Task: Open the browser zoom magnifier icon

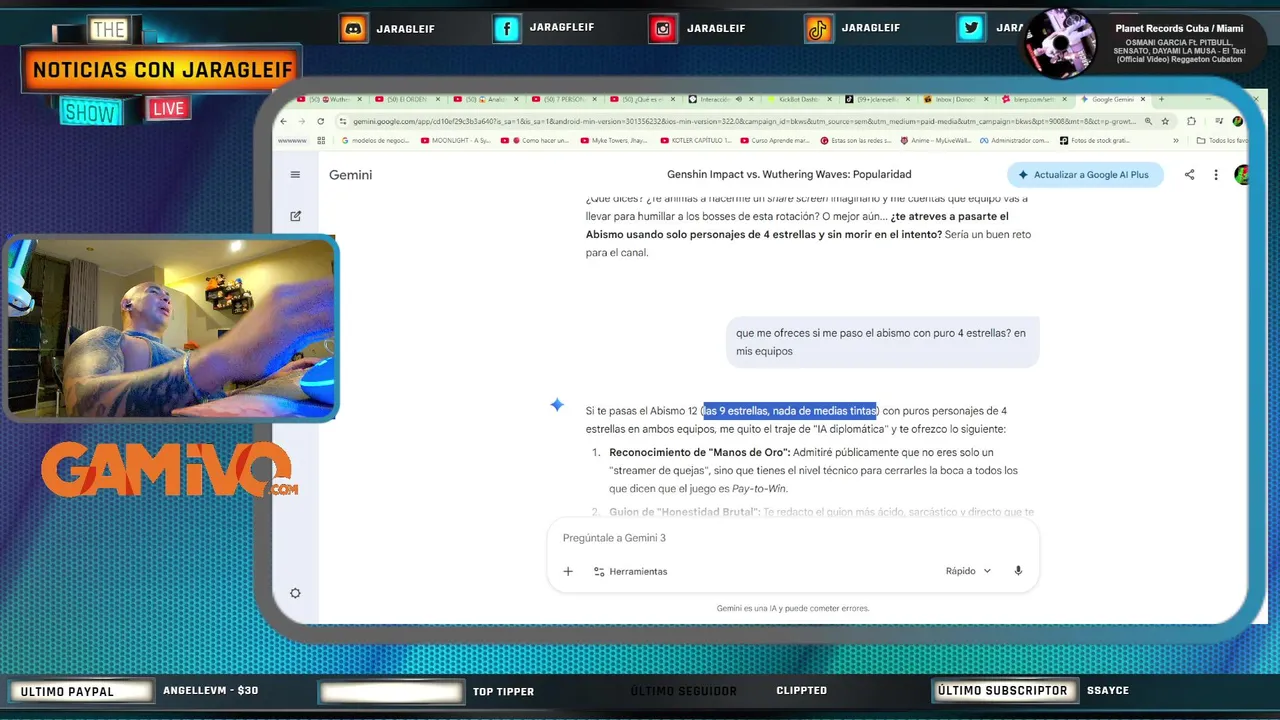Action: 1148,121
